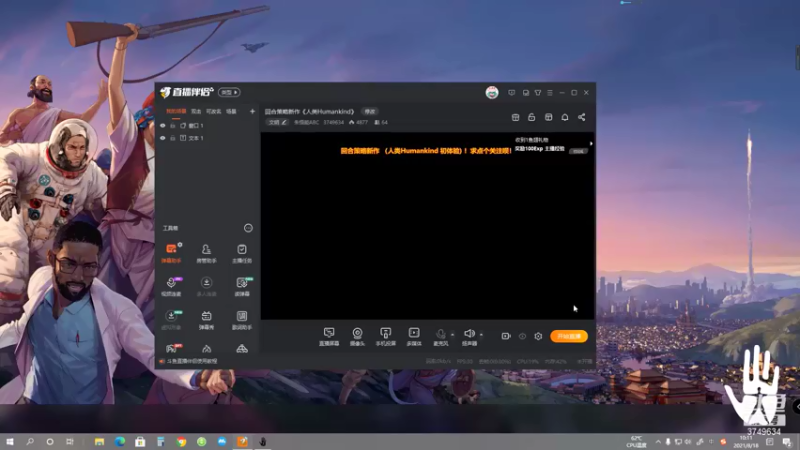The width and height of the screenshot is (800, 450).
Task: Click the lock-shaped icon above the preview
Action: tap(532, 117)
